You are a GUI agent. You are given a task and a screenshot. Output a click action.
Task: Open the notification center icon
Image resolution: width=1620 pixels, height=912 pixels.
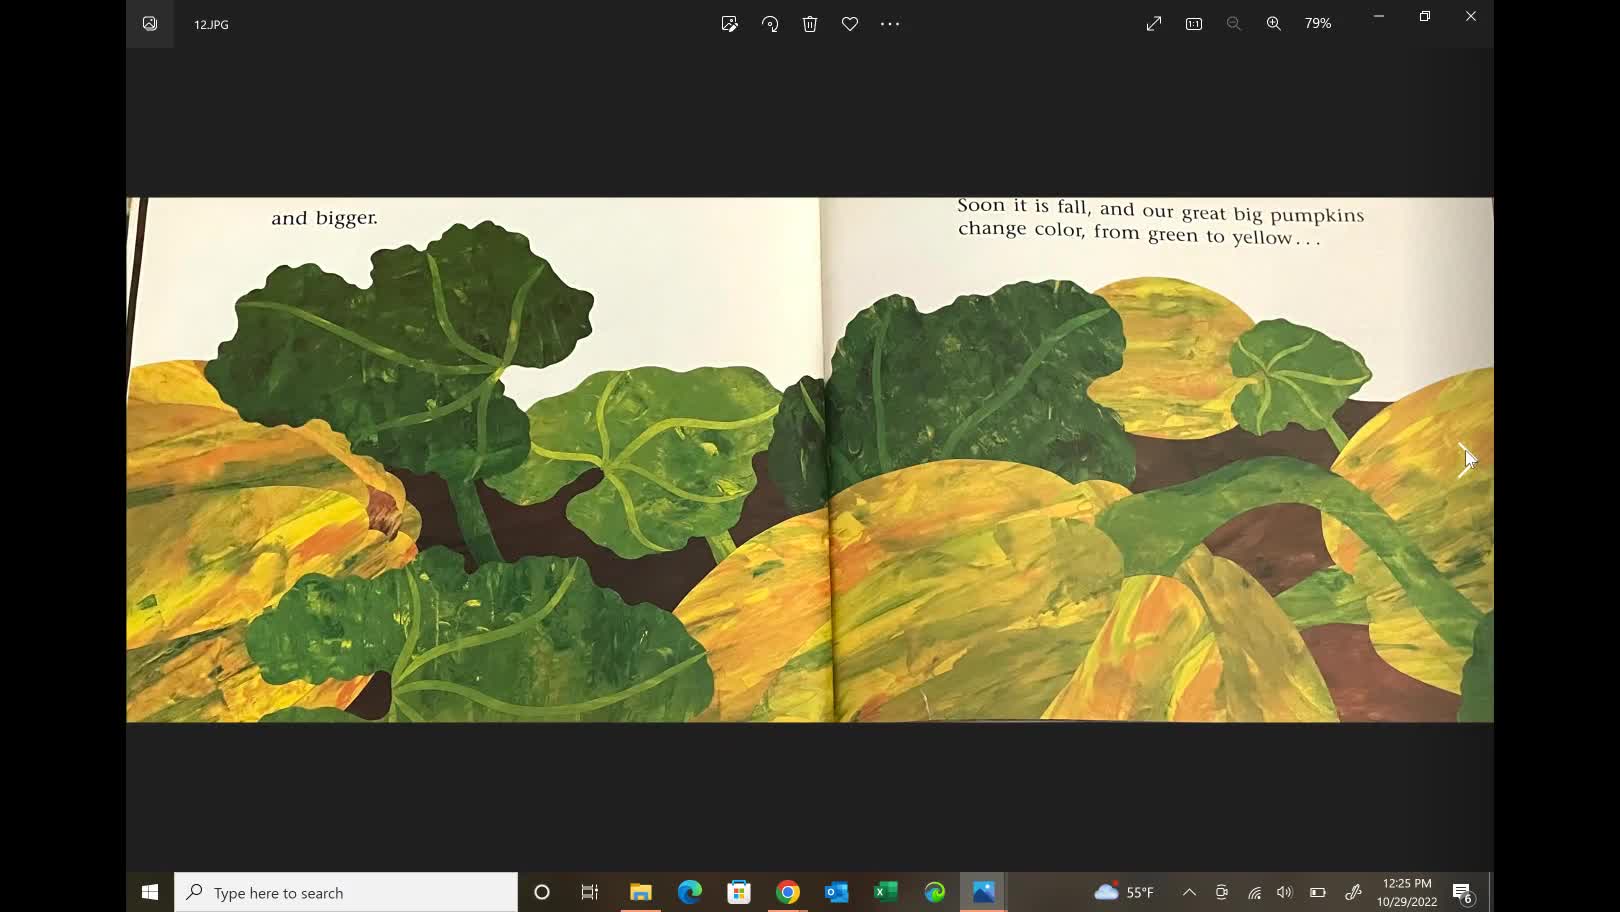1463,892
